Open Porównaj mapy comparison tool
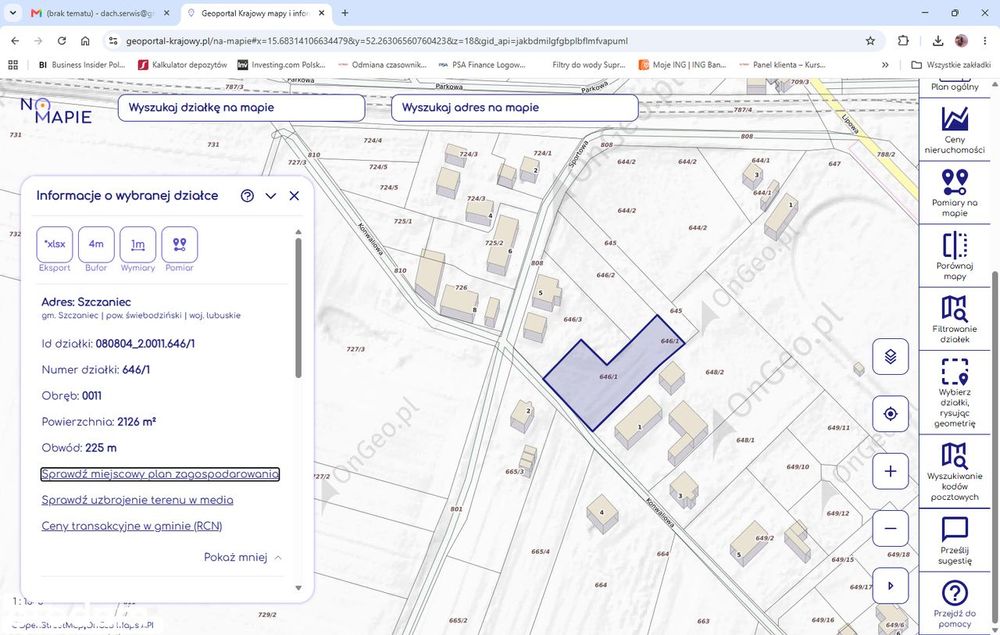The image size is (1000, 635). point(954,256)
